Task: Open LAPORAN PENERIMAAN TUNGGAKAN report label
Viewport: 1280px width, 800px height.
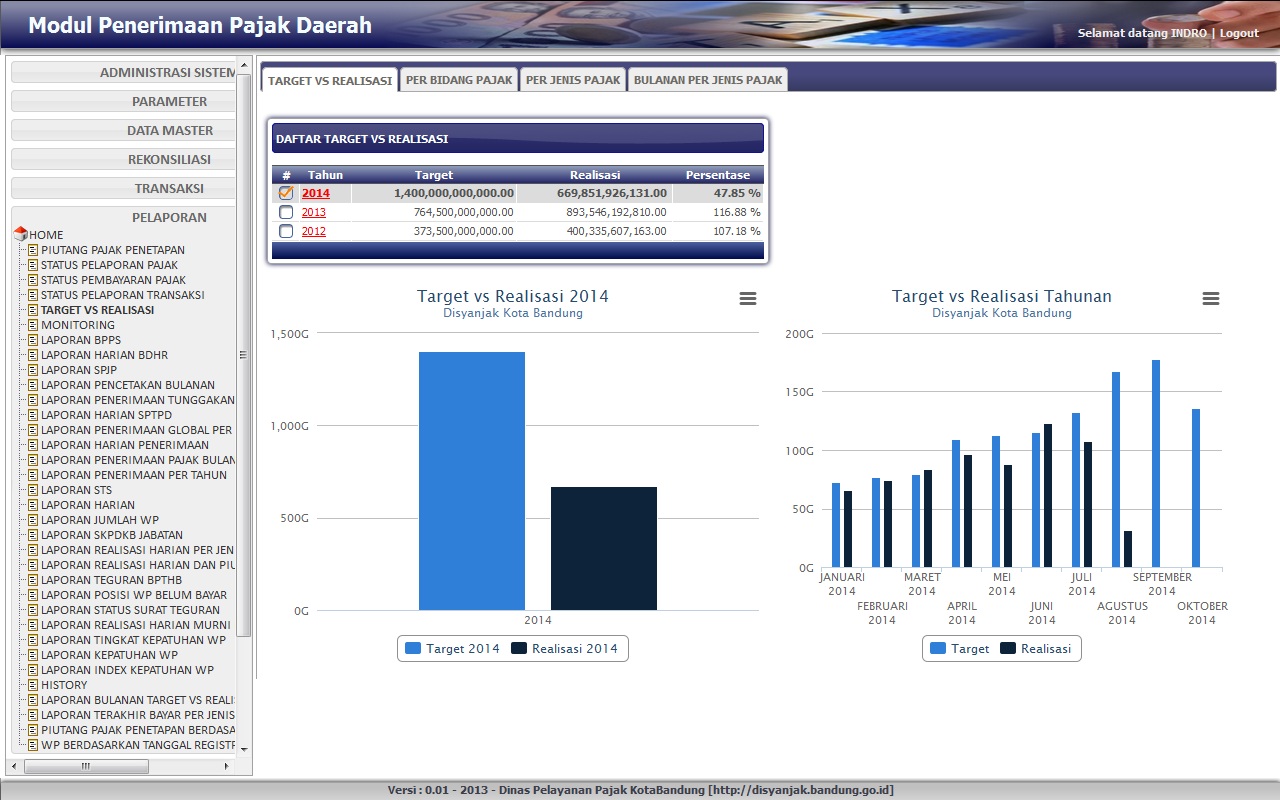Action: (x=138, y=400)
